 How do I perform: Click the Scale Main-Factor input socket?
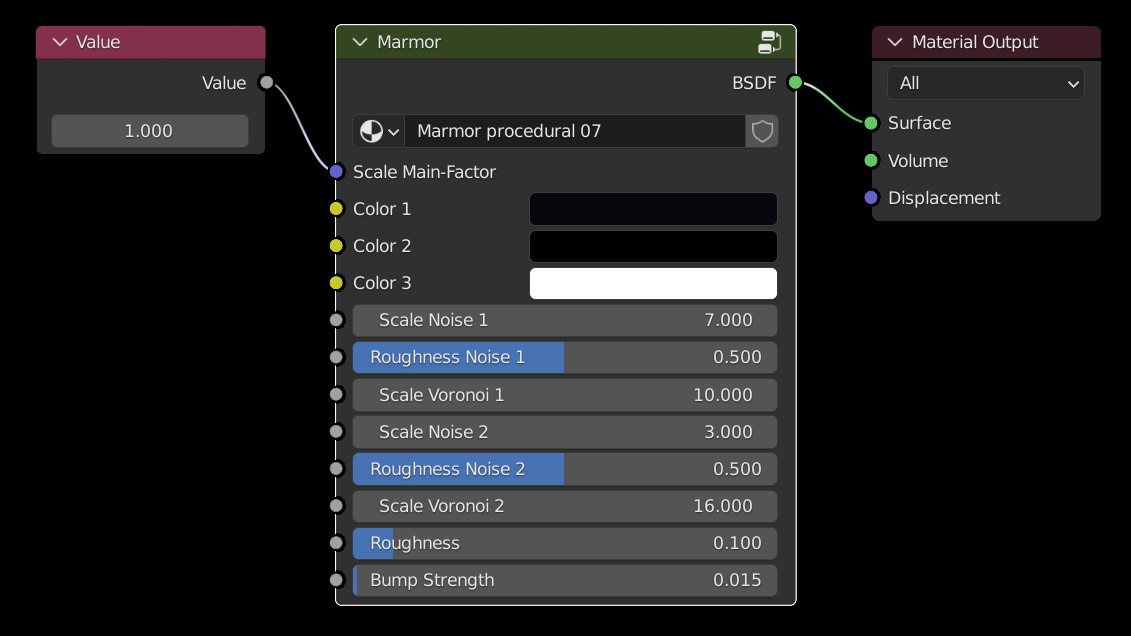click(x=337, y=172)
